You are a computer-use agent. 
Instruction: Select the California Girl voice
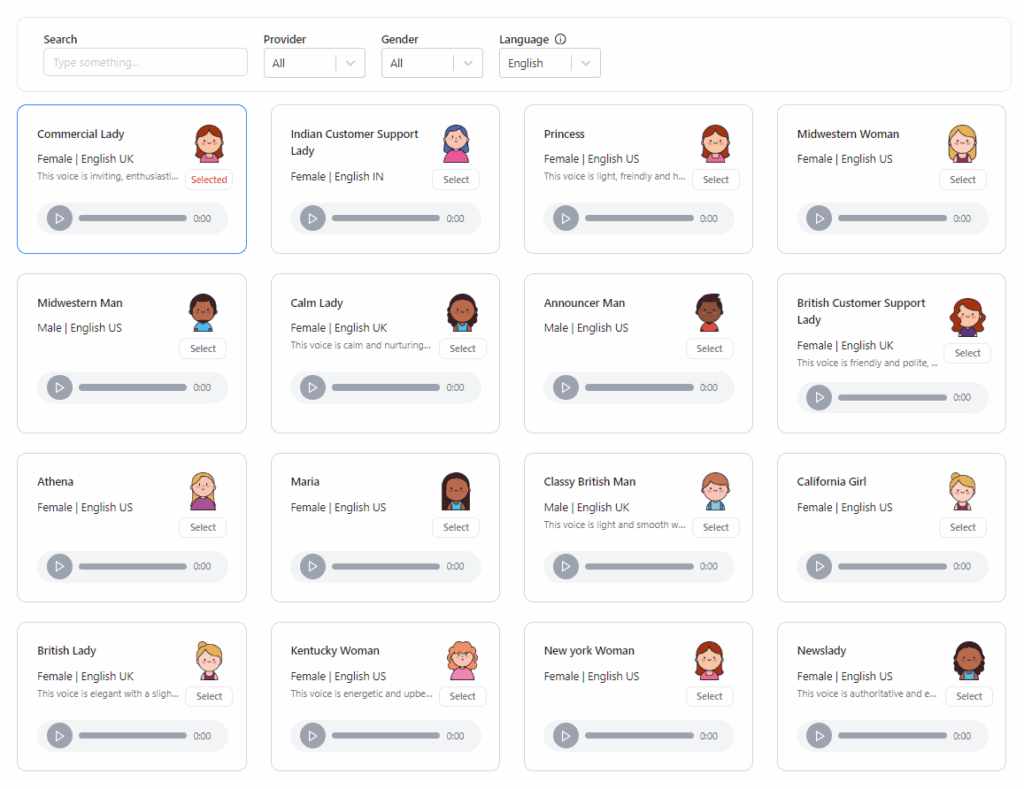[x=963, y=527]
